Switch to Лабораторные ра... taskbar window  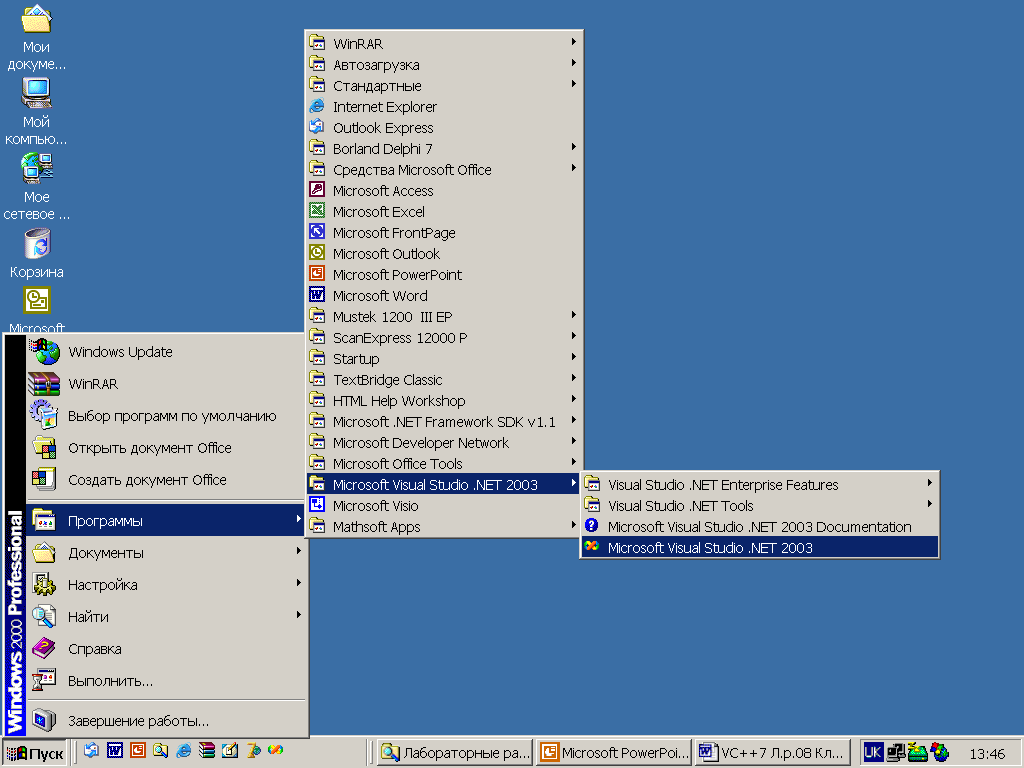(x=456, y=753)
